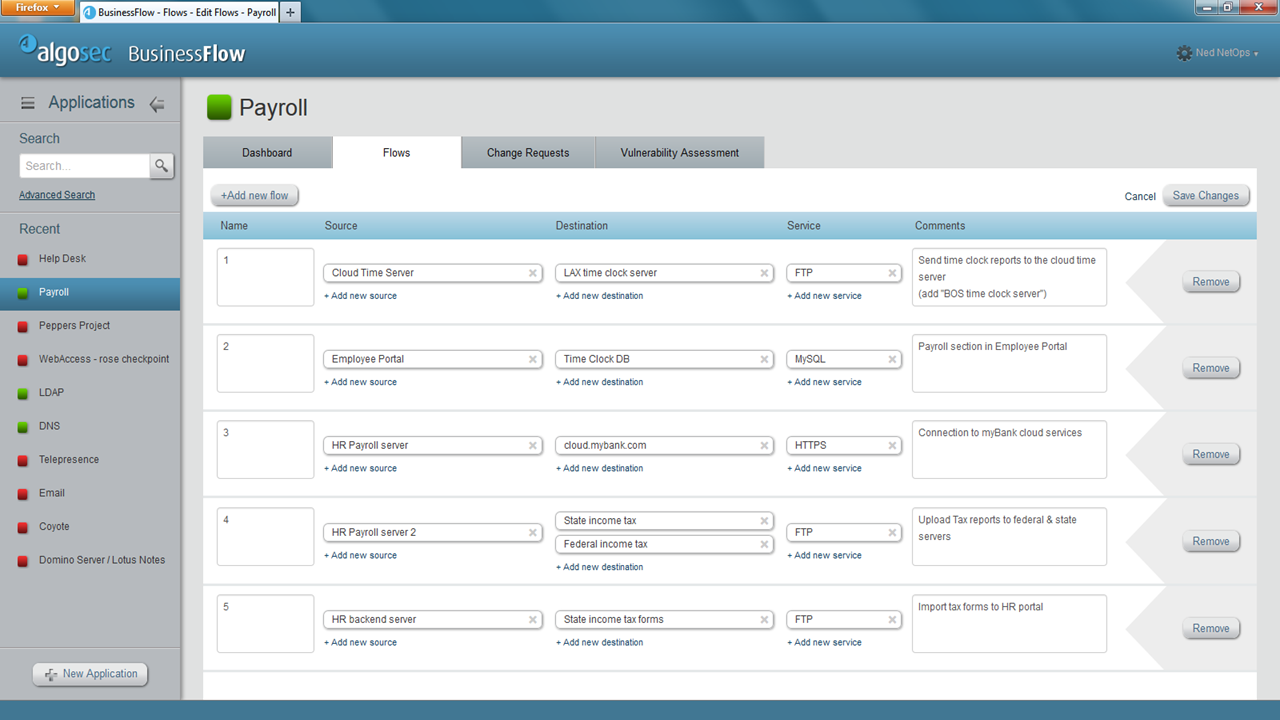Remove HTTPS service chip
This screenshot has width=1280, height=720.
[x=893, y=446]
